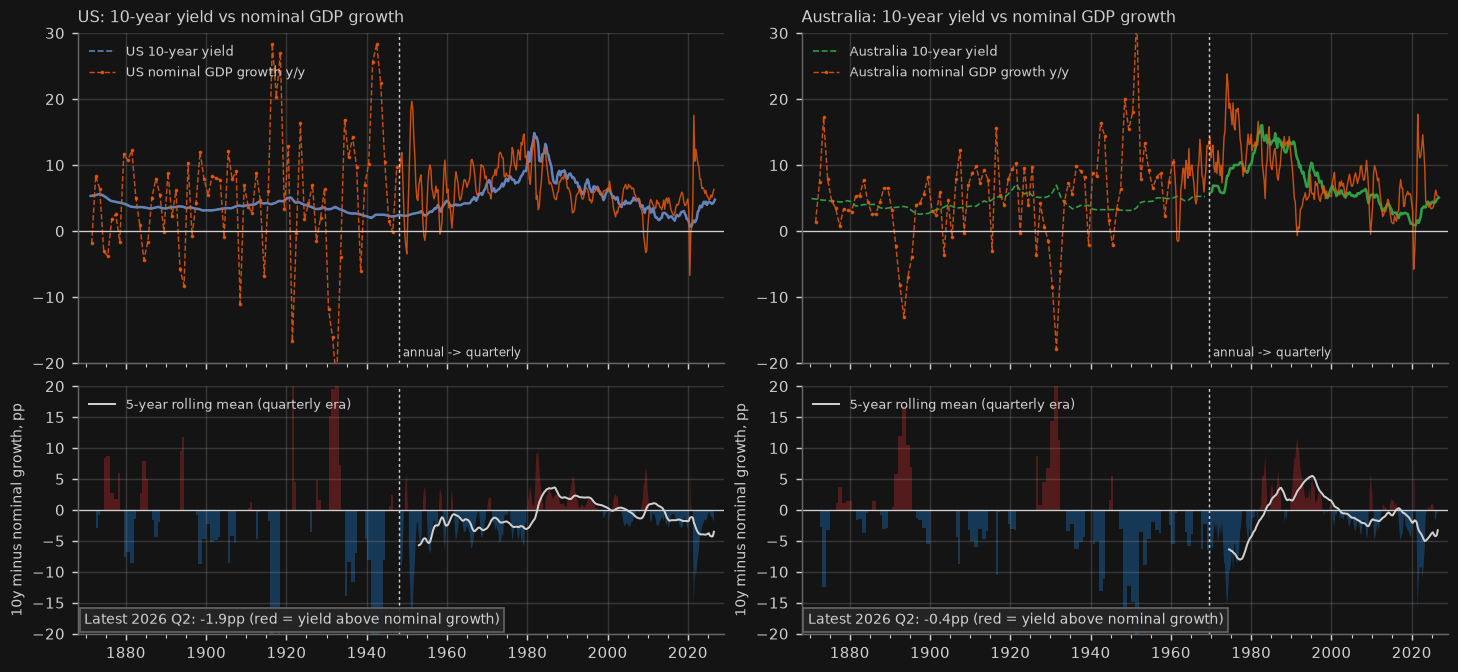
Task: Click the '2000' x-axis tick of Australia chart
Action: [1332, 651]
